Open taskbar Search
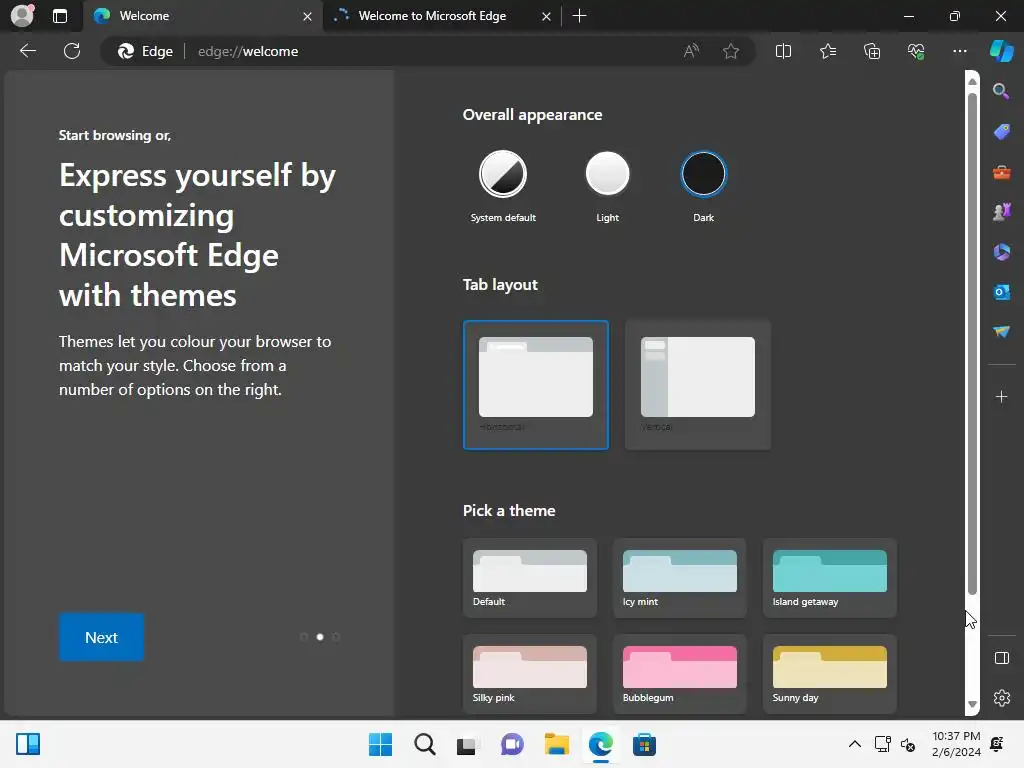 (424, 744)
